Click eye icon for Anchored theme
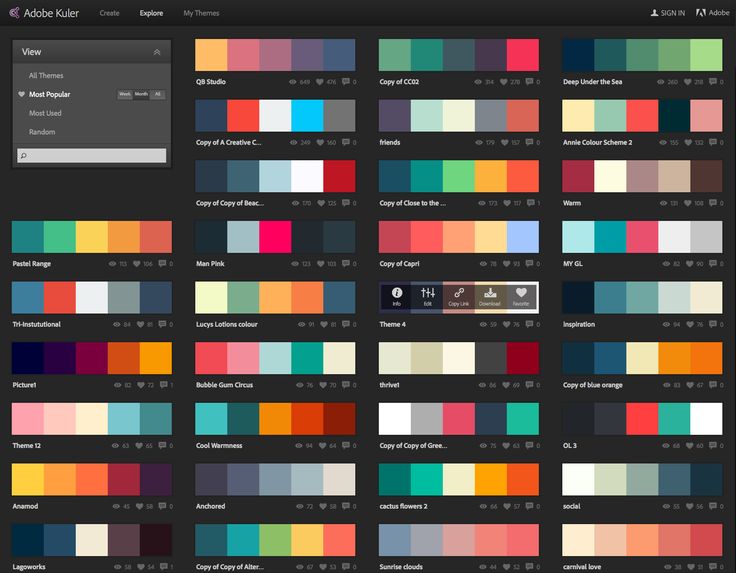This screenshot has height=573, width=736. pyautogui.click(x=300, y=506)
